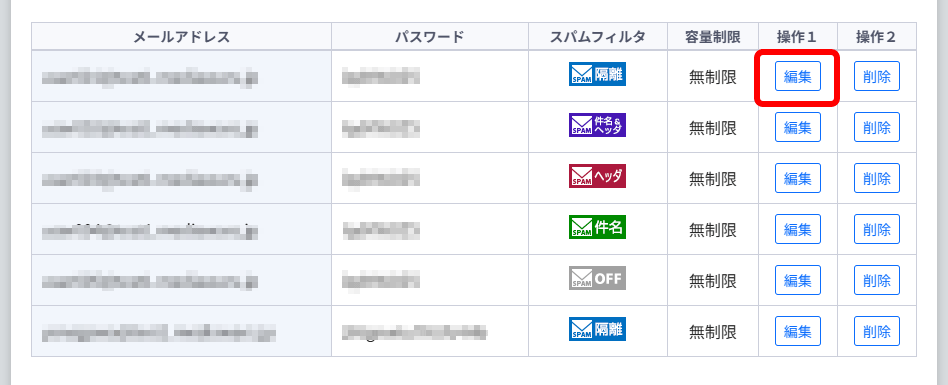948x385 pixels.
Task: Click the gray spam OFF icon
Action: click(597, 279)
